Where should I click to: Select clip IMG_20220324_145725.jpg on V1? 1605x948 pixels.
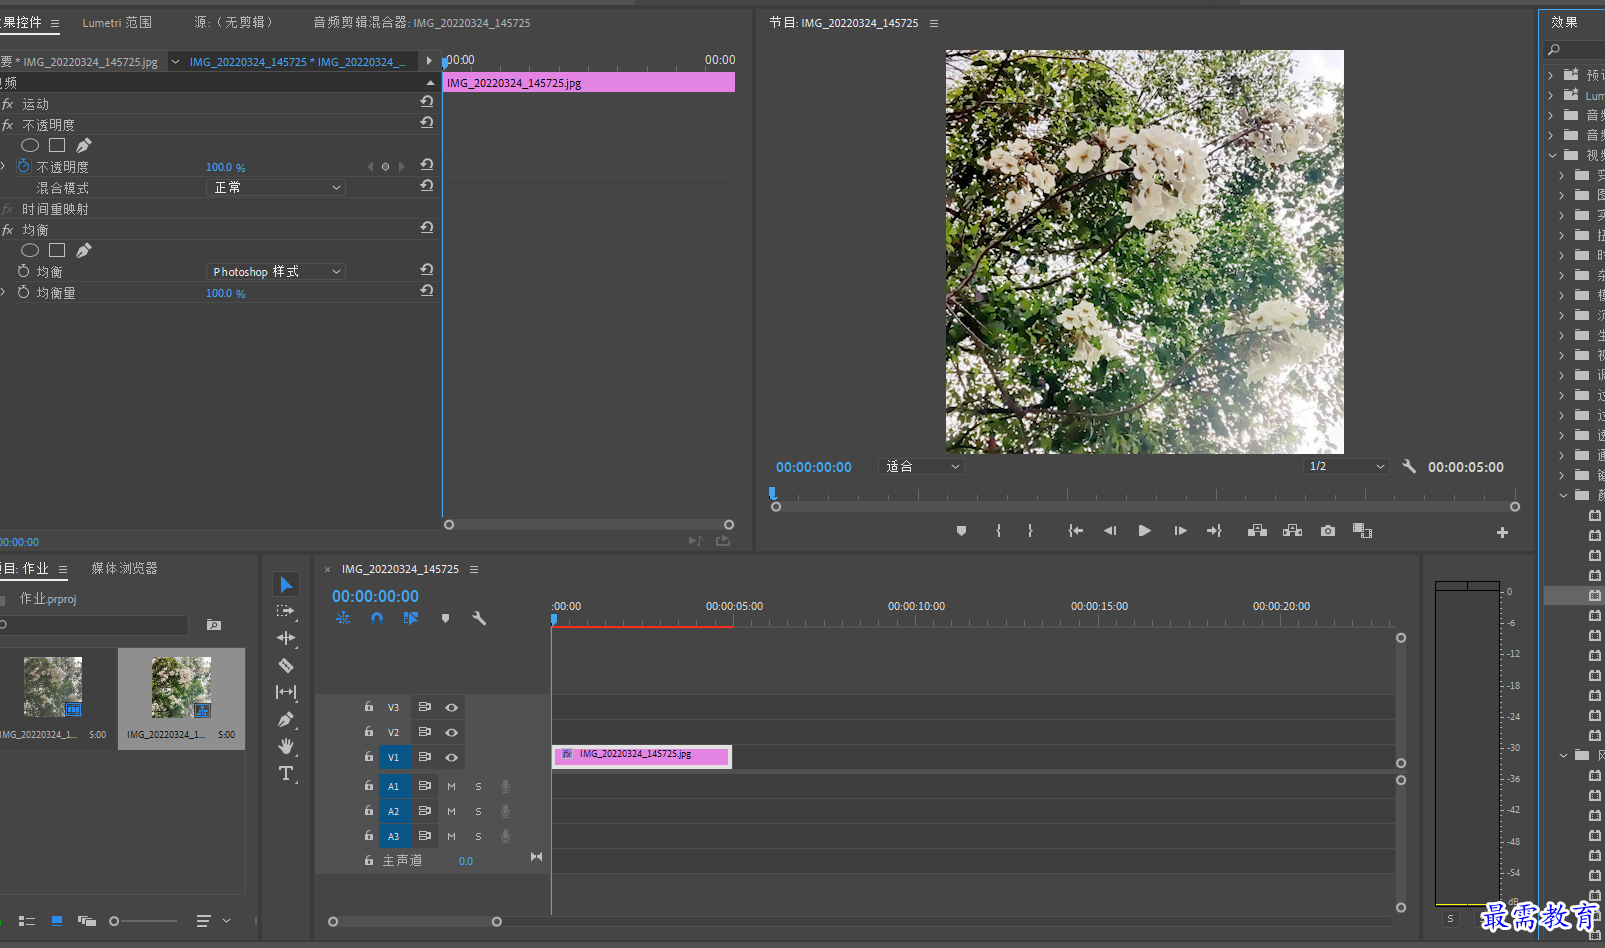click(x=642, y=757)
